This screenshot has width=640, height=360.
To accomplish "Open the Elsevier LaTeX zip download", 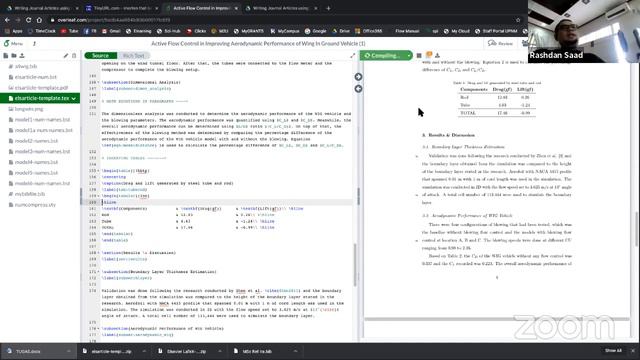I will coord(187,351).
